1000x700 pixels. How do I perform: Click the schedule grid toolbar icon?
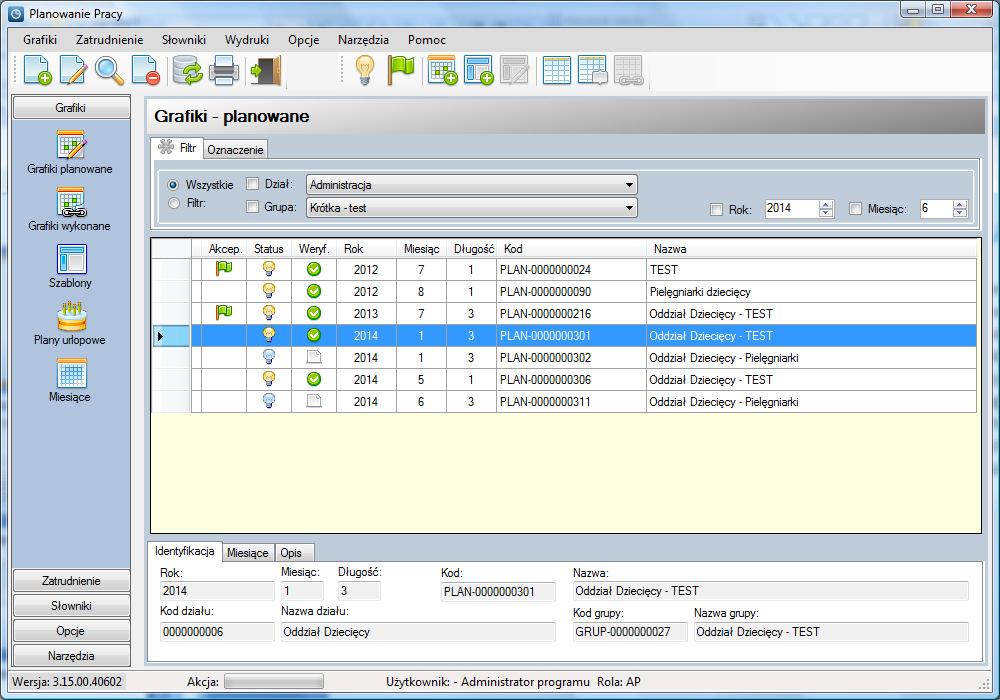[556, 70]
